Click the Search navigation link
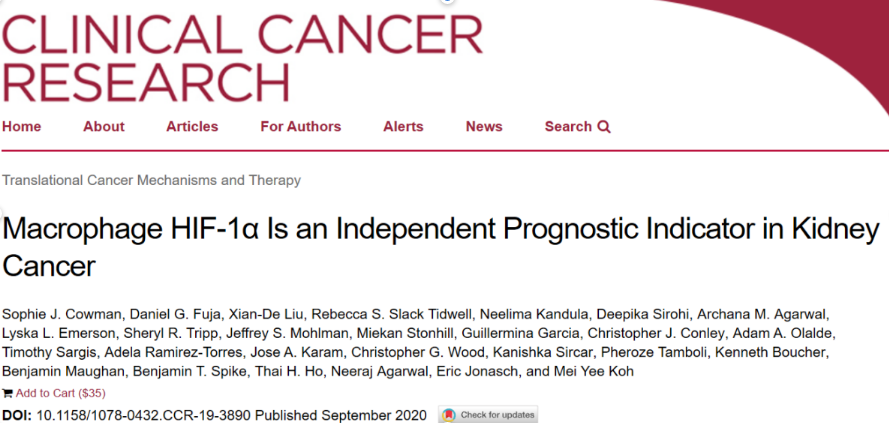Image resolution: width=889 pixels, height=423 pixels. tap(577, 126)
